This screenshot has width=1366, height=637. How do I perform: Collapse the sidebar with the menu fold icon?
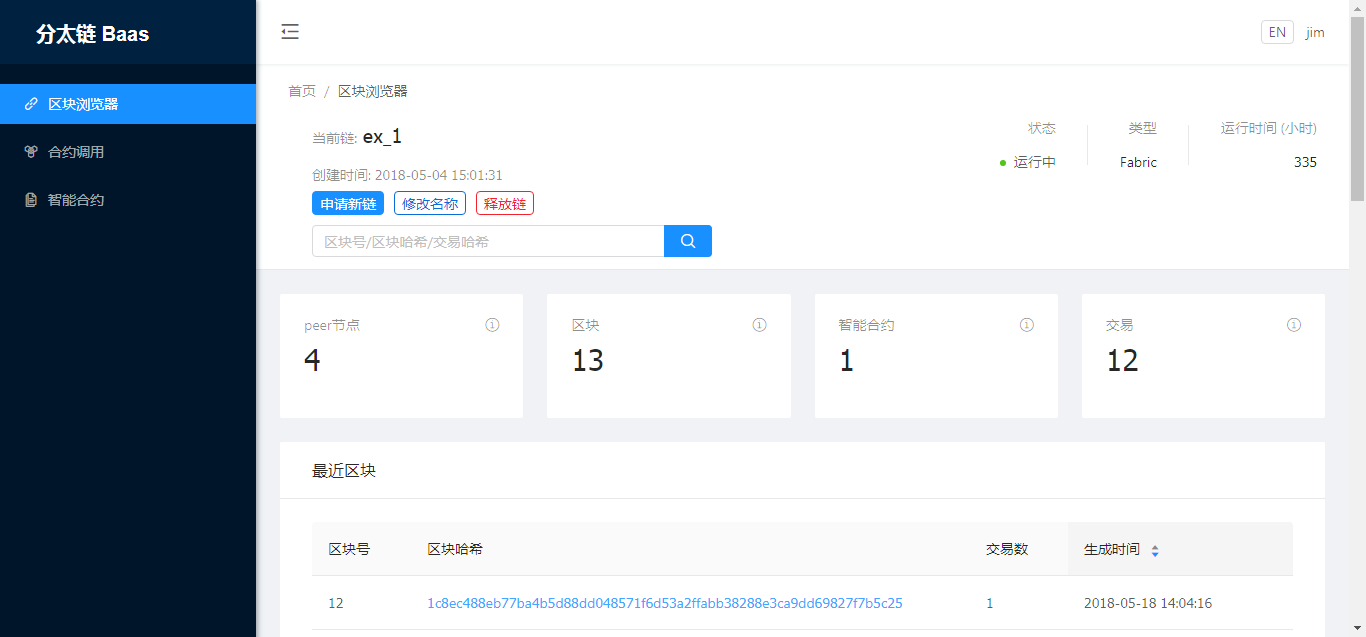coord(290,32)
